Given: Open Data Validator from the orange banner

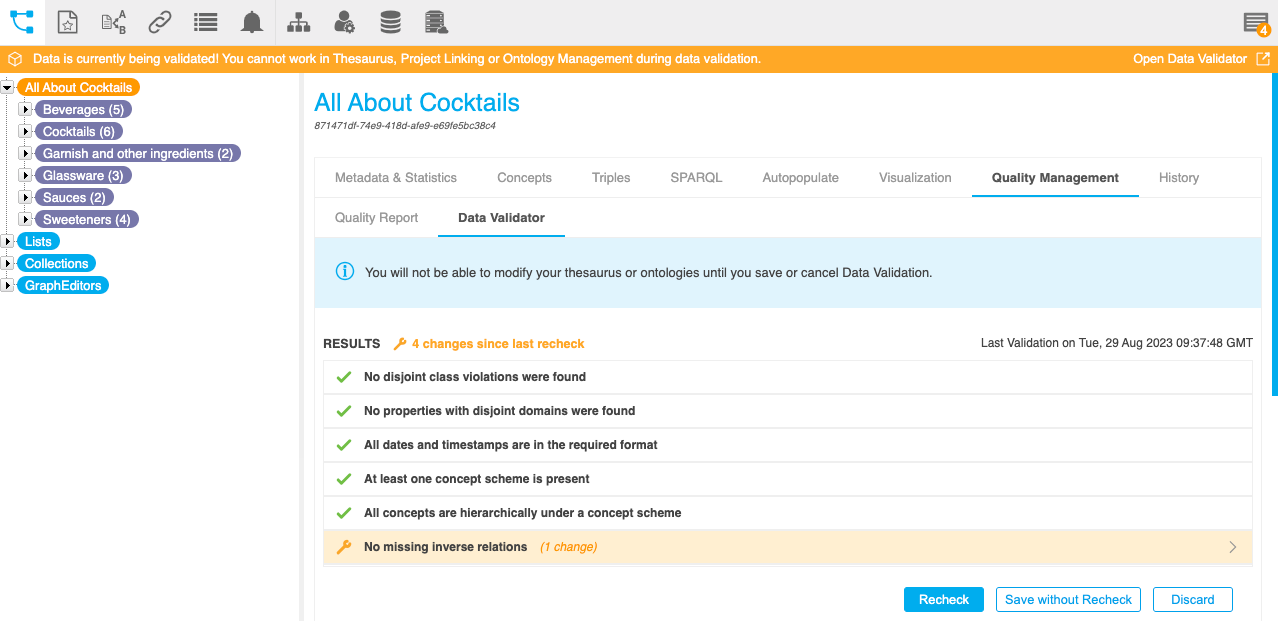Looking at the screenshot, I should [1192, 59].
